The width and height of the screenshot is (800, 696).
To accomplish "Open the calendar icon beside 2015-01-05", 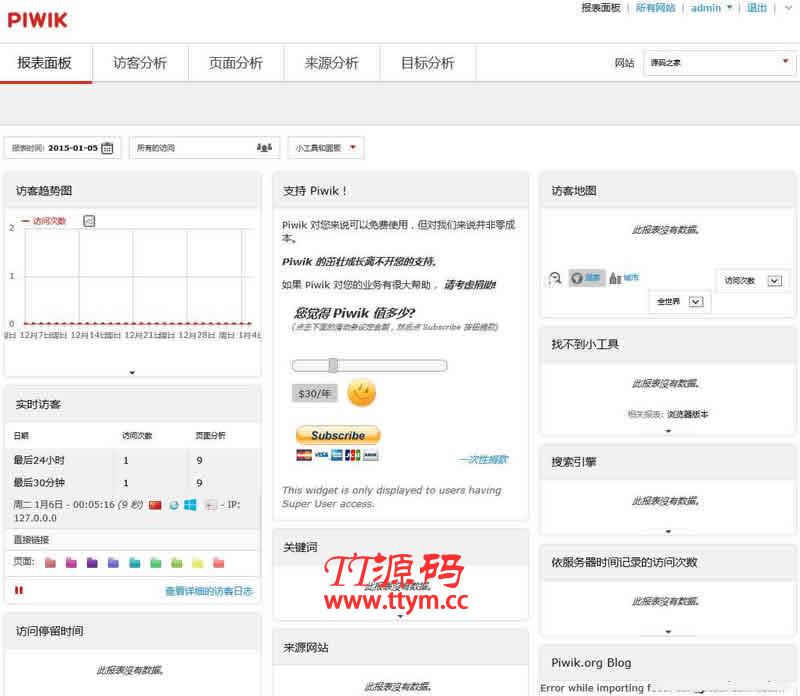I will point(107,148).
